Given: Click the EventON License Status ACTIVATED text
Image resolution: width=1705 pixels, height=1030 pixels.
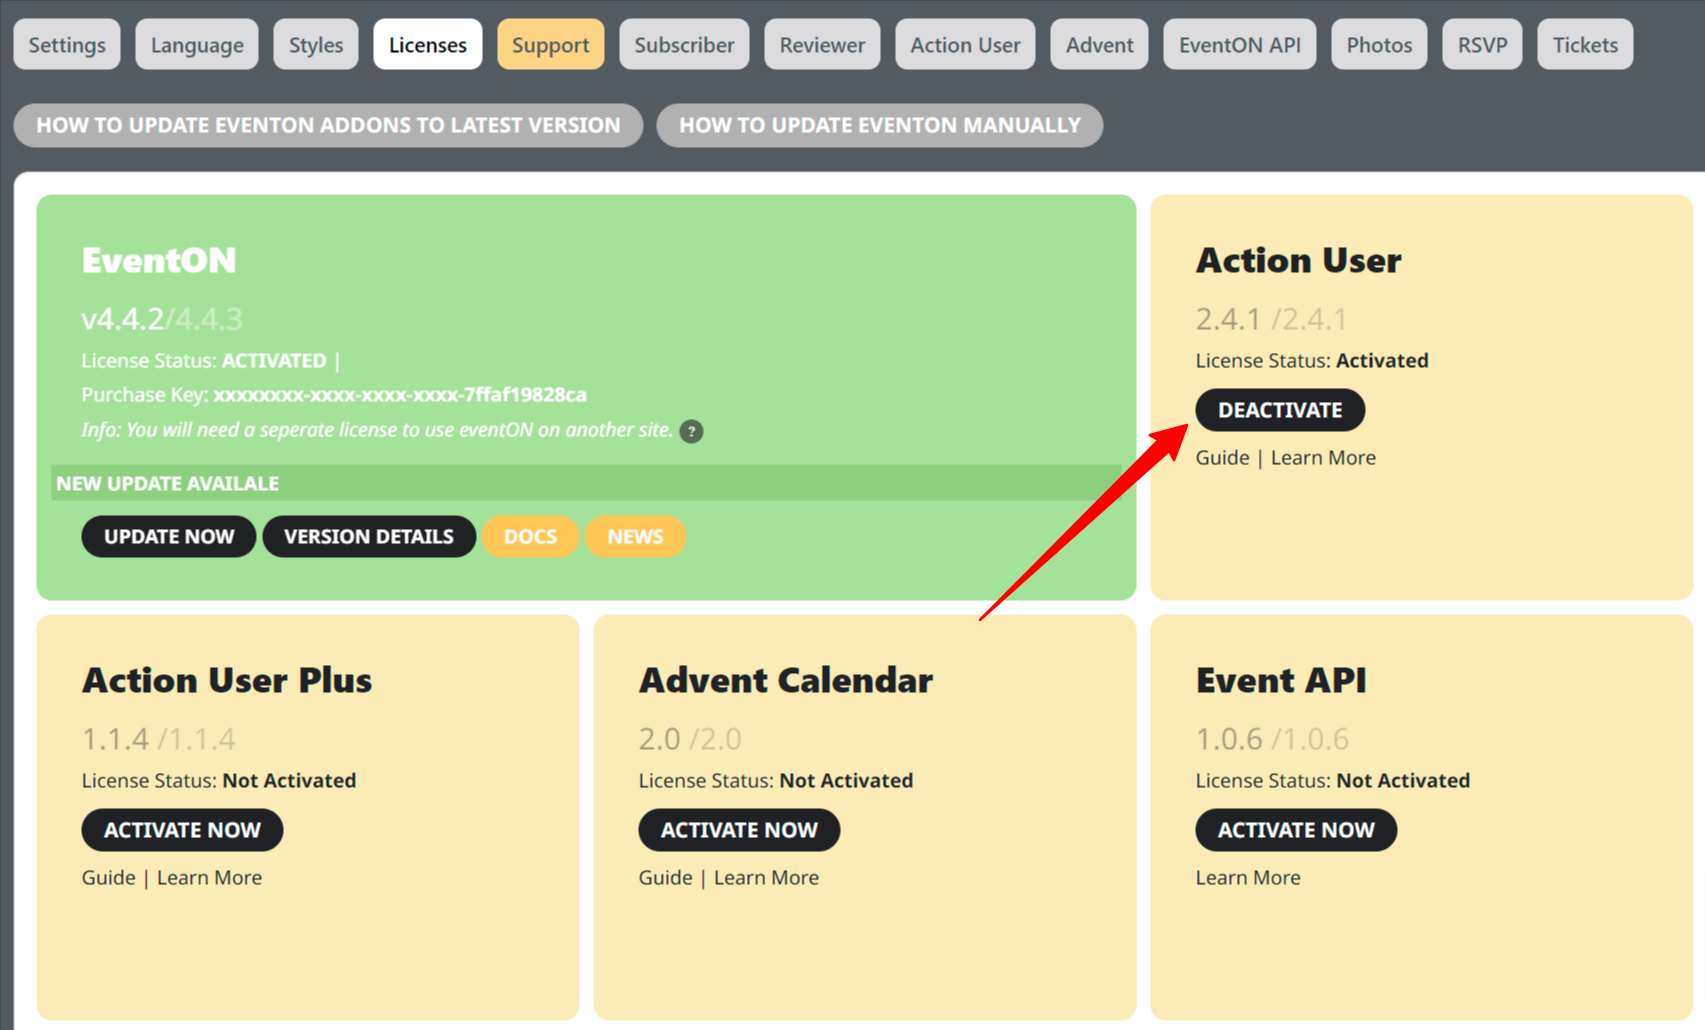Looking at the screenshot, I should (274, 361).
